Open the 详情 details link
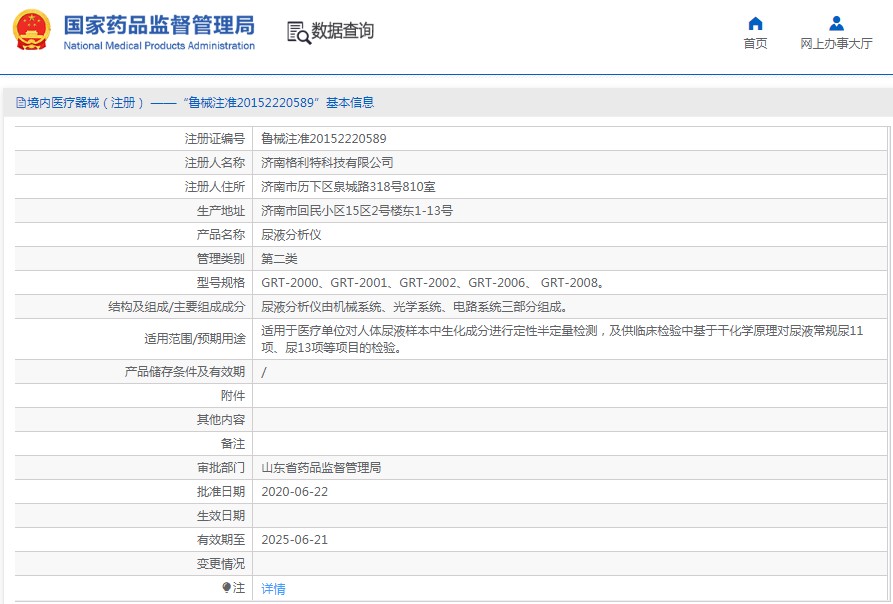 (273, 589)
